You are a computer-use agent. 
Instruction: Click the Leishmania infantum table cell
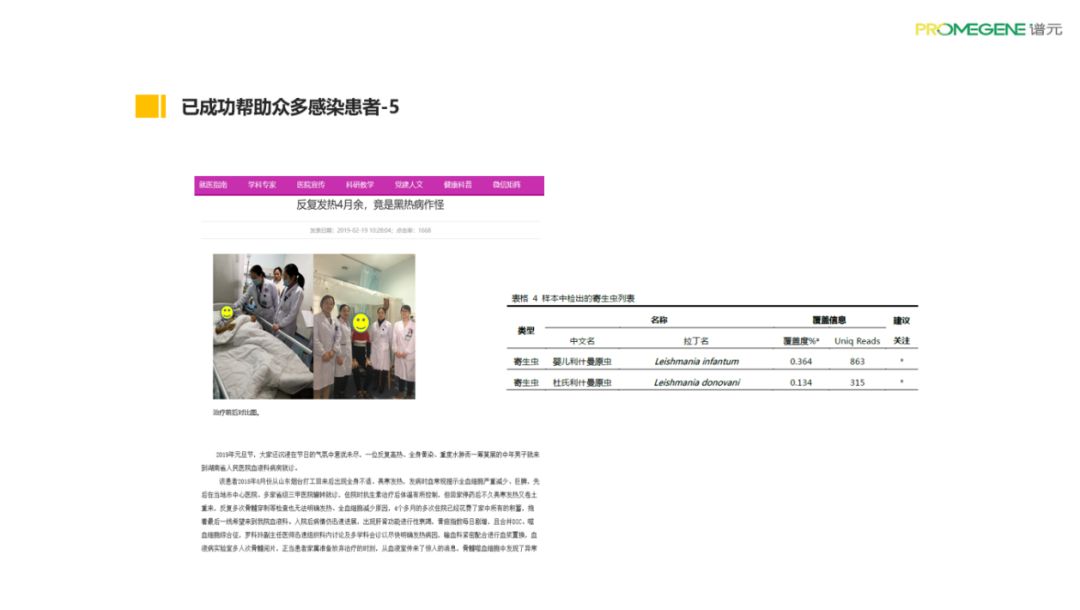[x=696, y=361]
